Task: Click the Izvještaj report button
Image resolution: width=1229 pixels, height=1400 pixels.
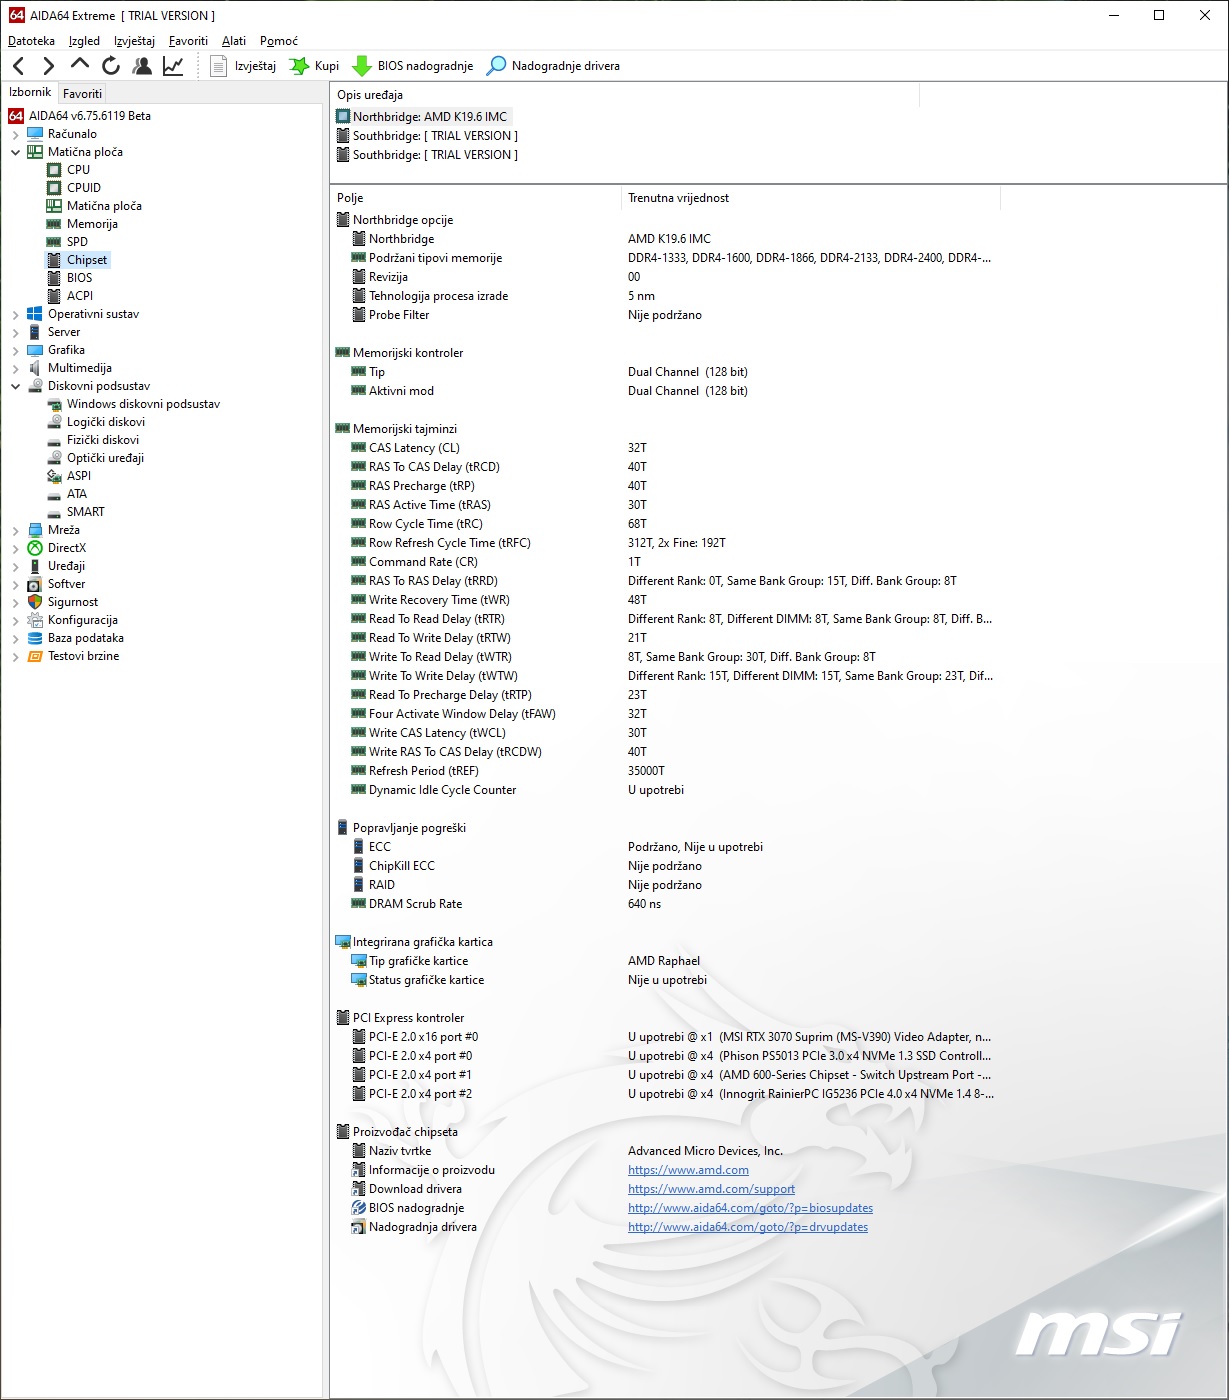Action: [243, 66]
